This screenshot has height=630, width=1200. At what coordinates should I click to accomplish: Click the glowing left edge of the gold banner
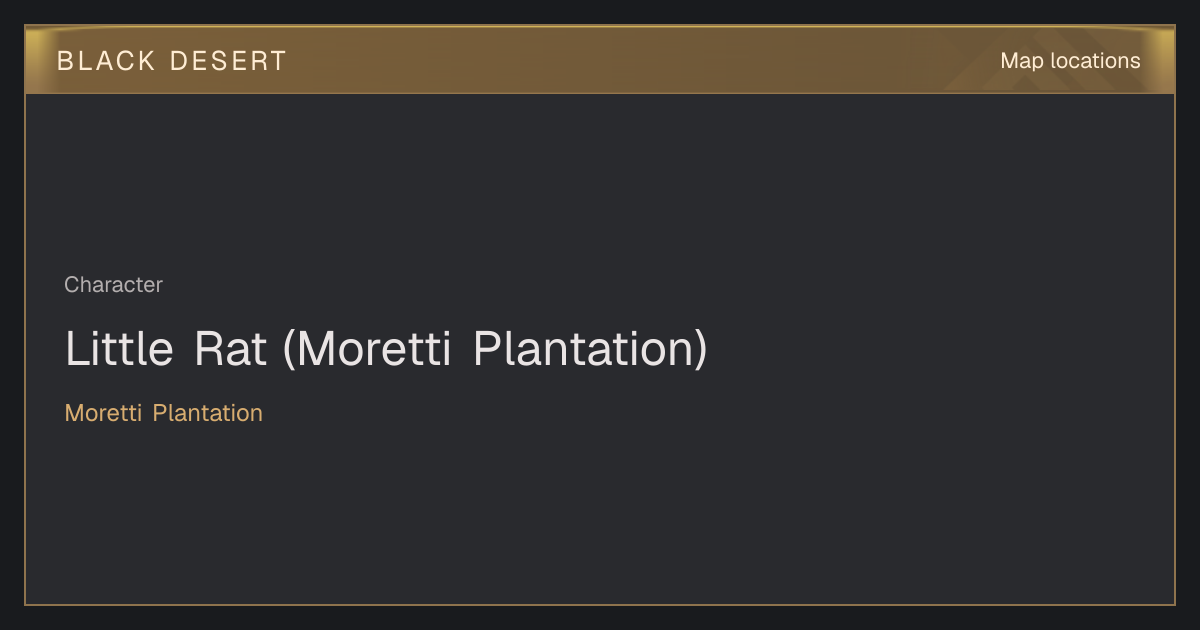point(33,60)
